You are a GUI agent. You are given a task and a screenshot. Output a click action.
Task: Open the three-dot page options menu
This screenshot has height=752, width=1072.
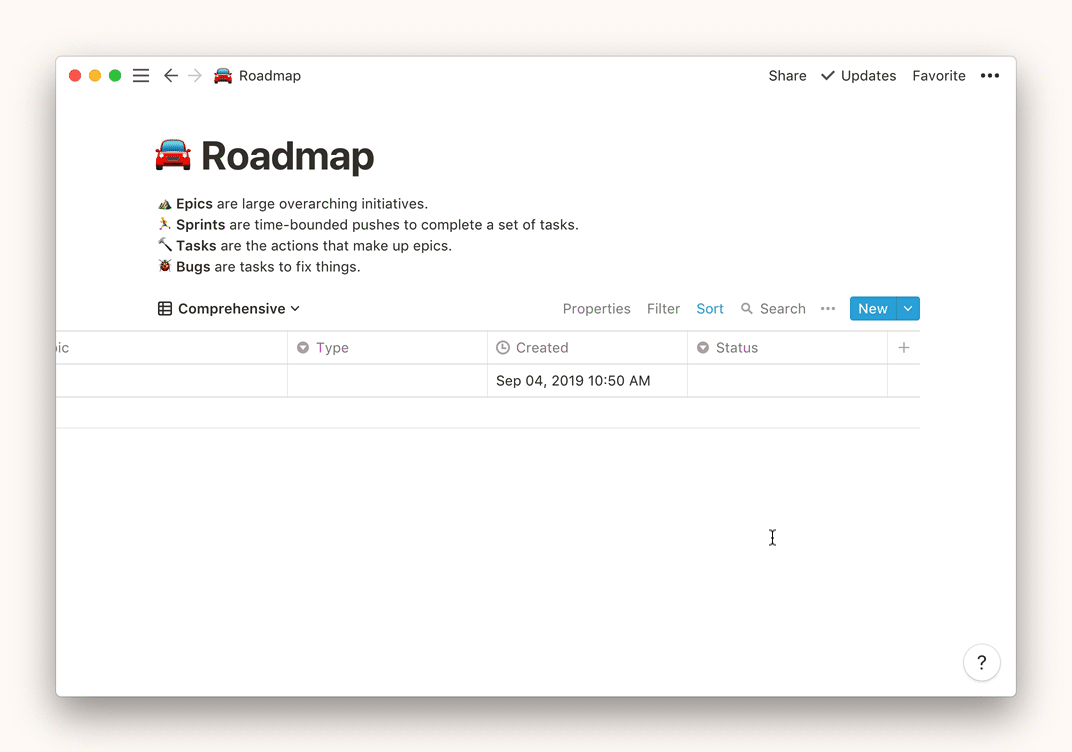click(x=989, y=76)
